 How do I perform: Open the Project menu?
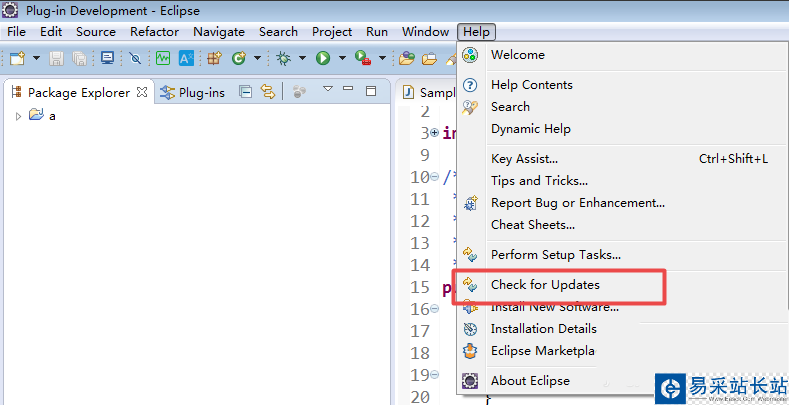coord(332,32)
